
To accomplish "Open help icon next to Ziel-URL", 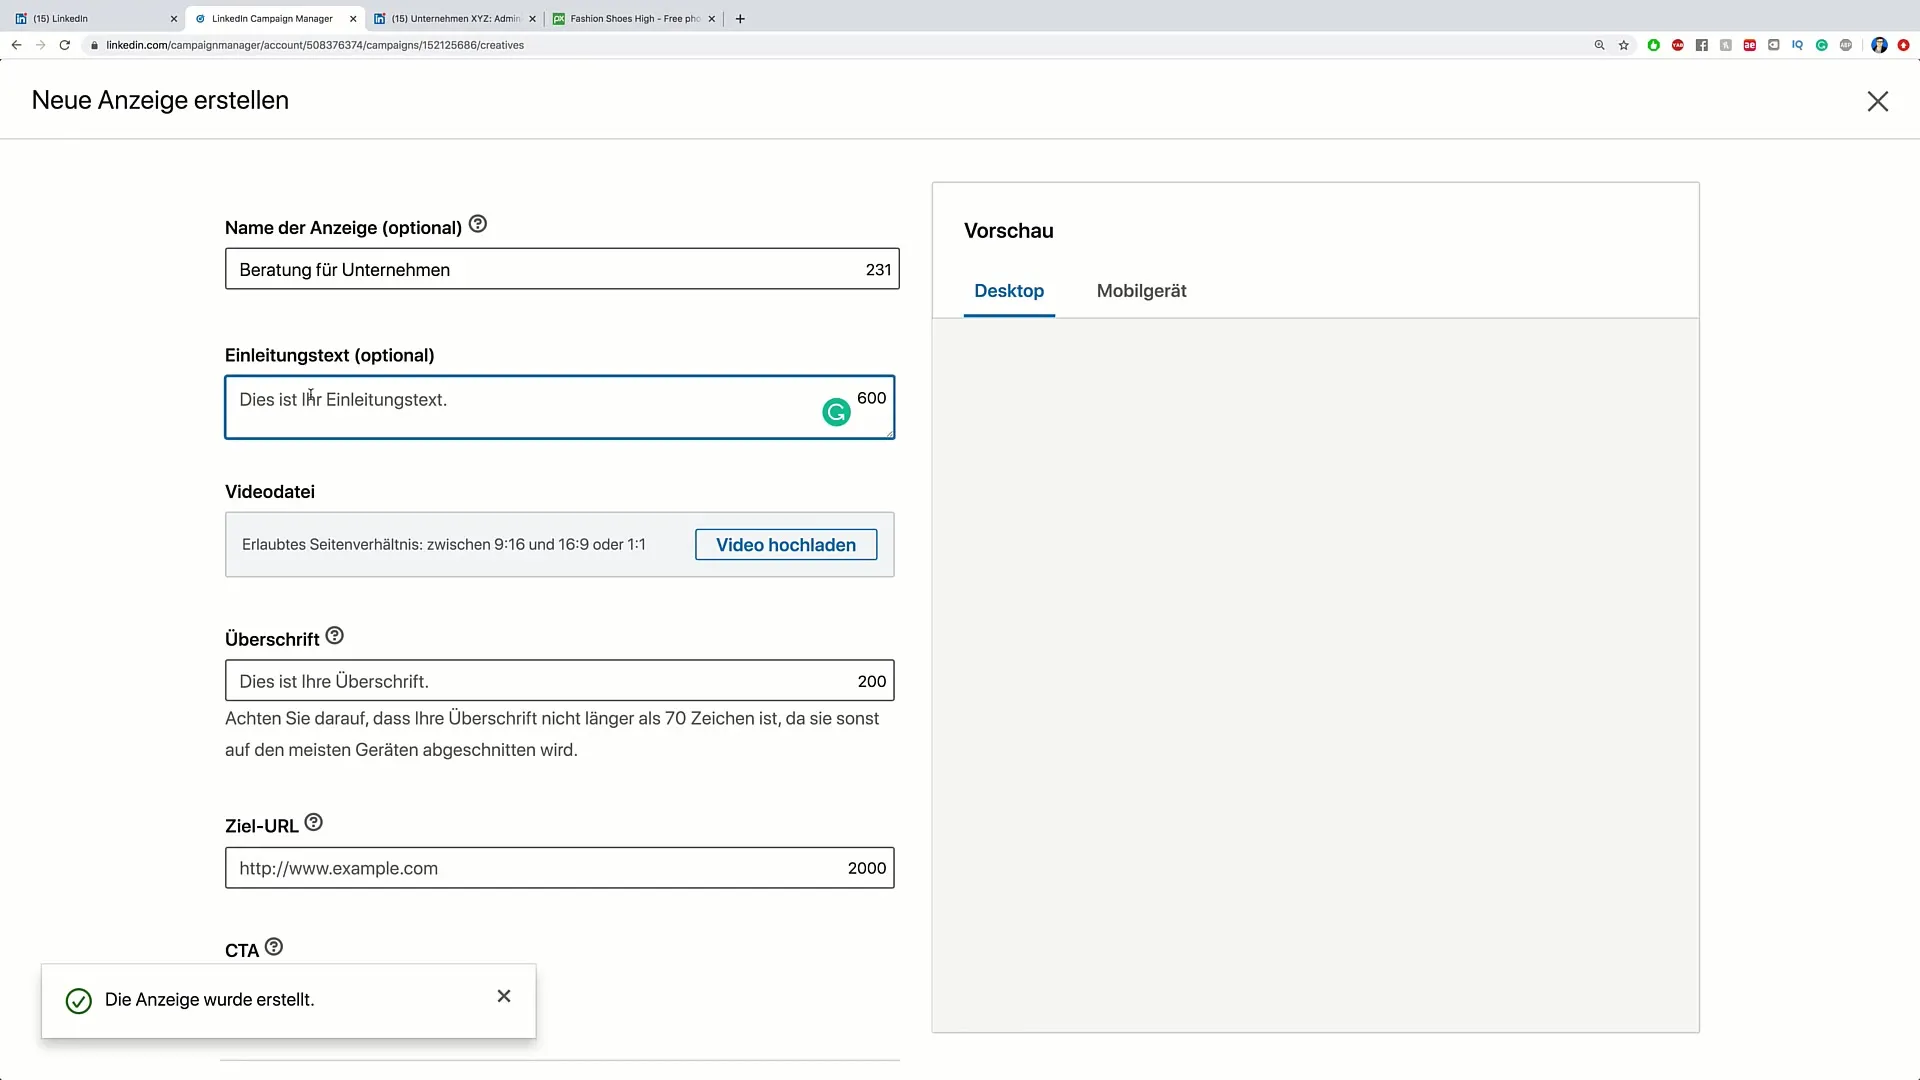I will tap(314, 823).
